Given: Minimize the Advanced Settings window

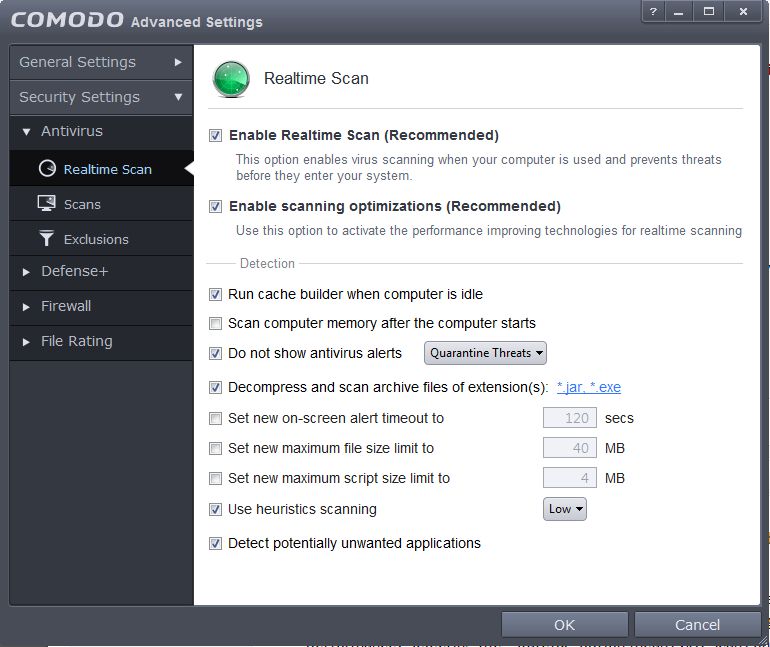Looking at the screenshot, I should 679,11.
